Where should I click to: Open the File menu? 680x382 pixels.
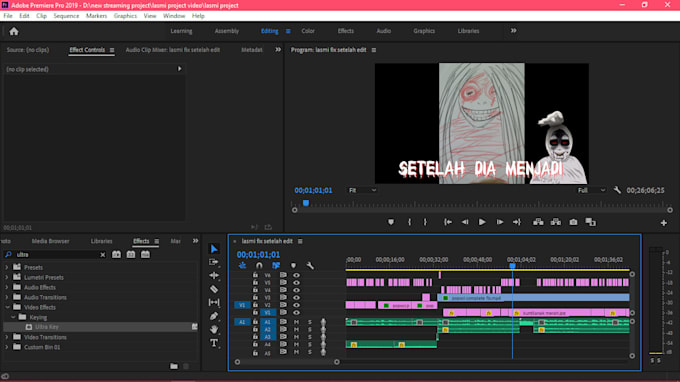[8, 16]
